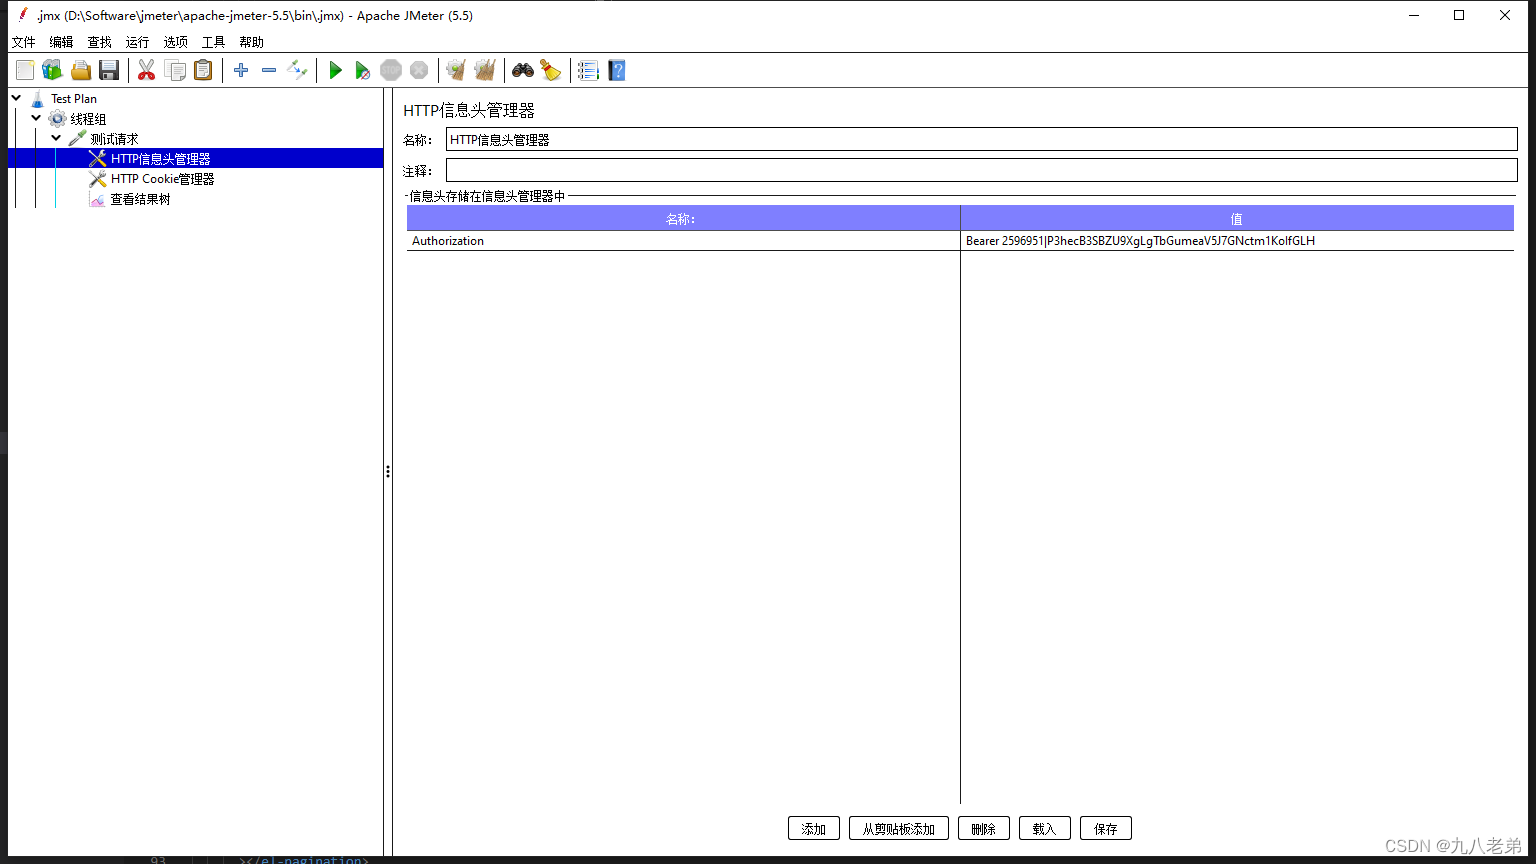The width and height of the screenshot is (1536, 864).
Task: Click the 查看结果树 chart icon
Action: coord(97,199)
